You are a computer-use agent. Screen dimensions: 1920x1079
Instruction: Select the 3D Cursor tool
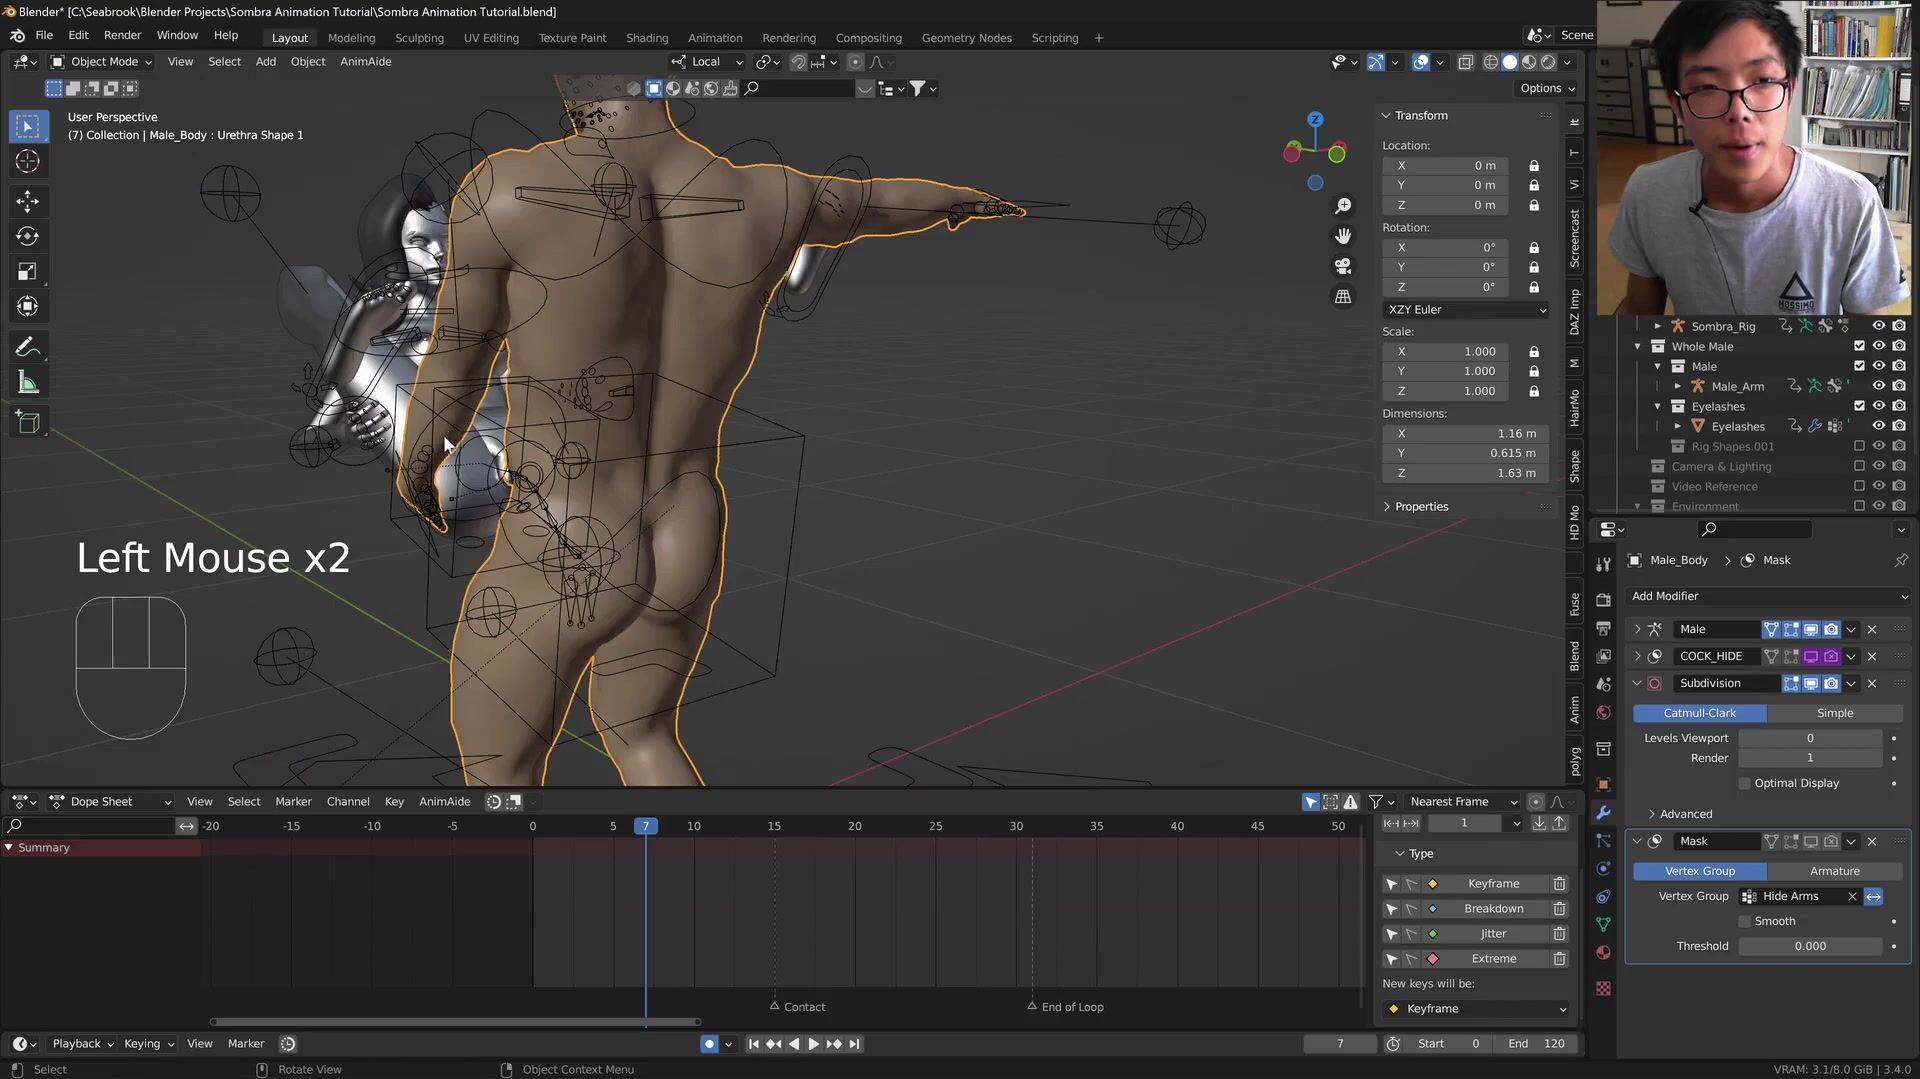27,161
